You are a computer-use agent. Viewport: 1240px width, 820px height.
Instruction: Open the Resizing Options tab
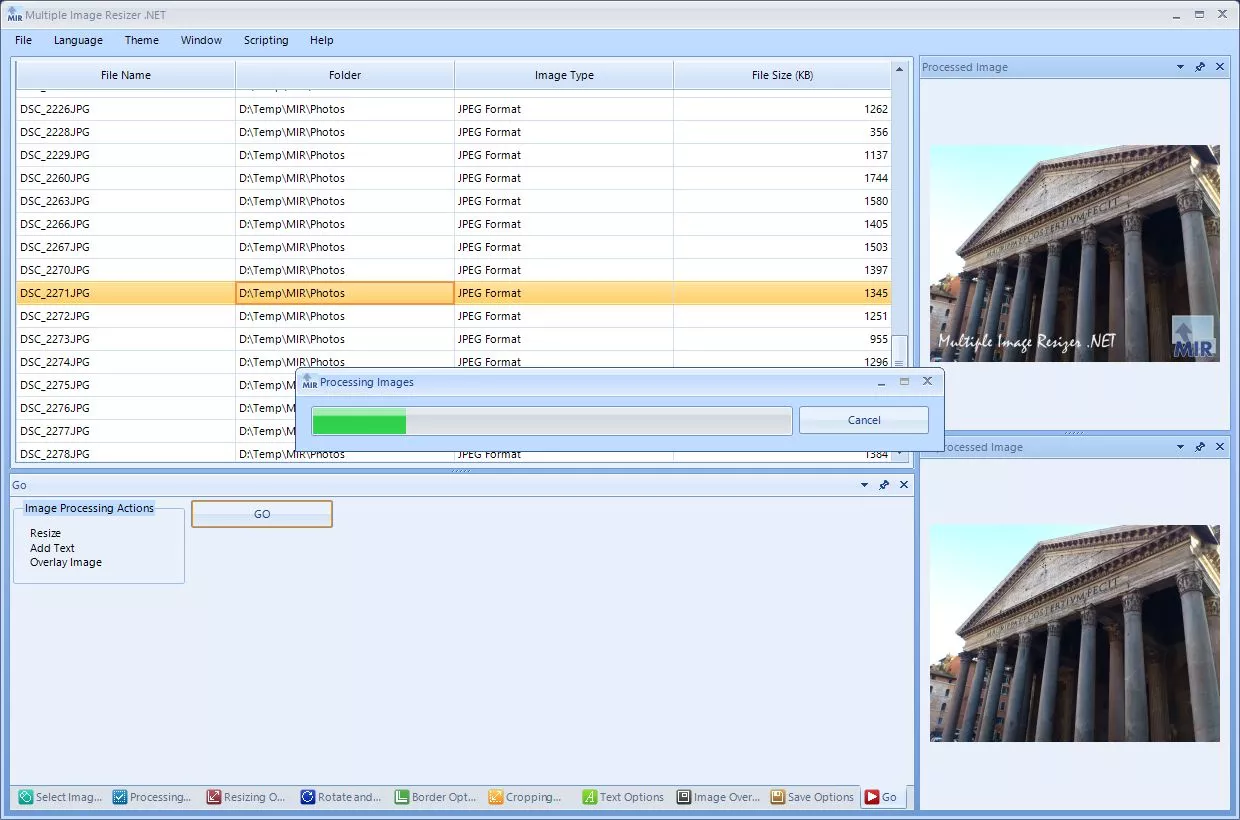pyautogui.click(x=247, y=797)
